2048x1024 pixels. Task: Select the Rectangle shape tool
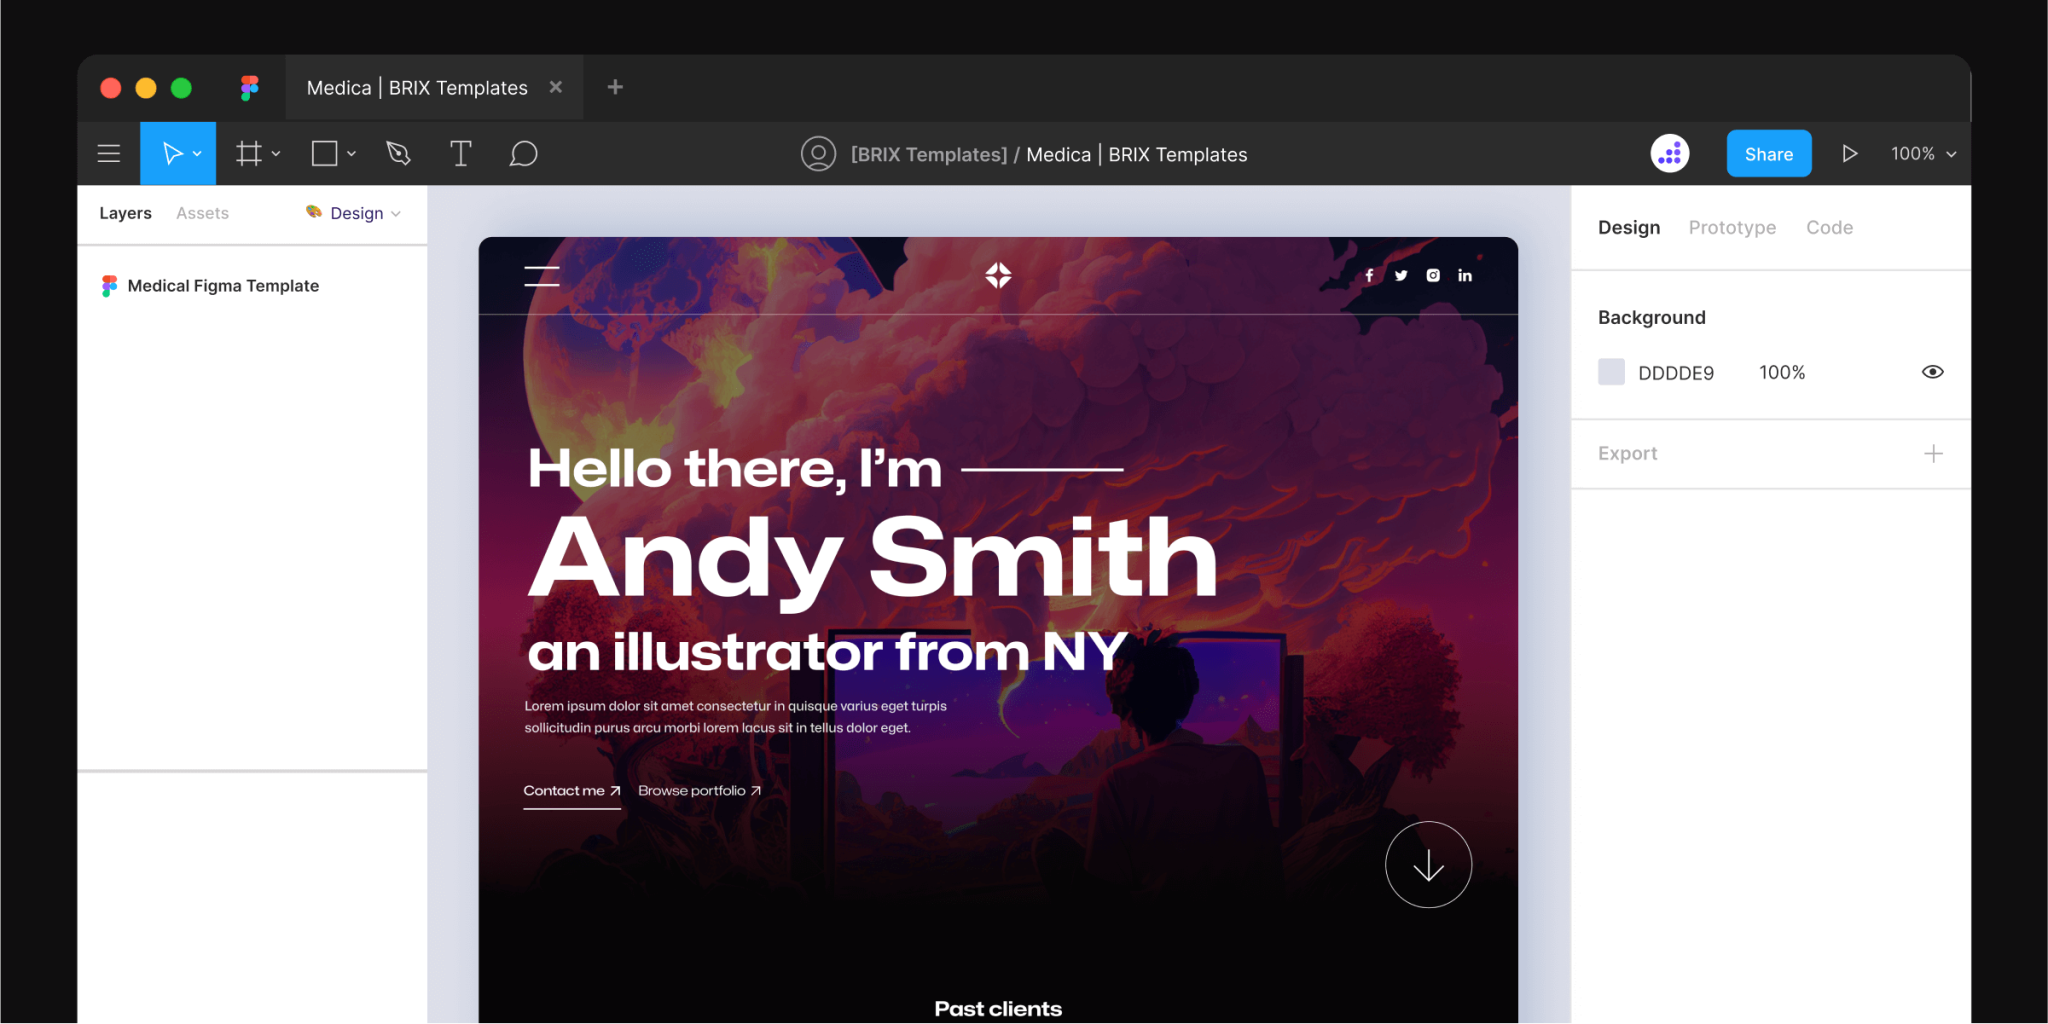[x=323, y=153]
